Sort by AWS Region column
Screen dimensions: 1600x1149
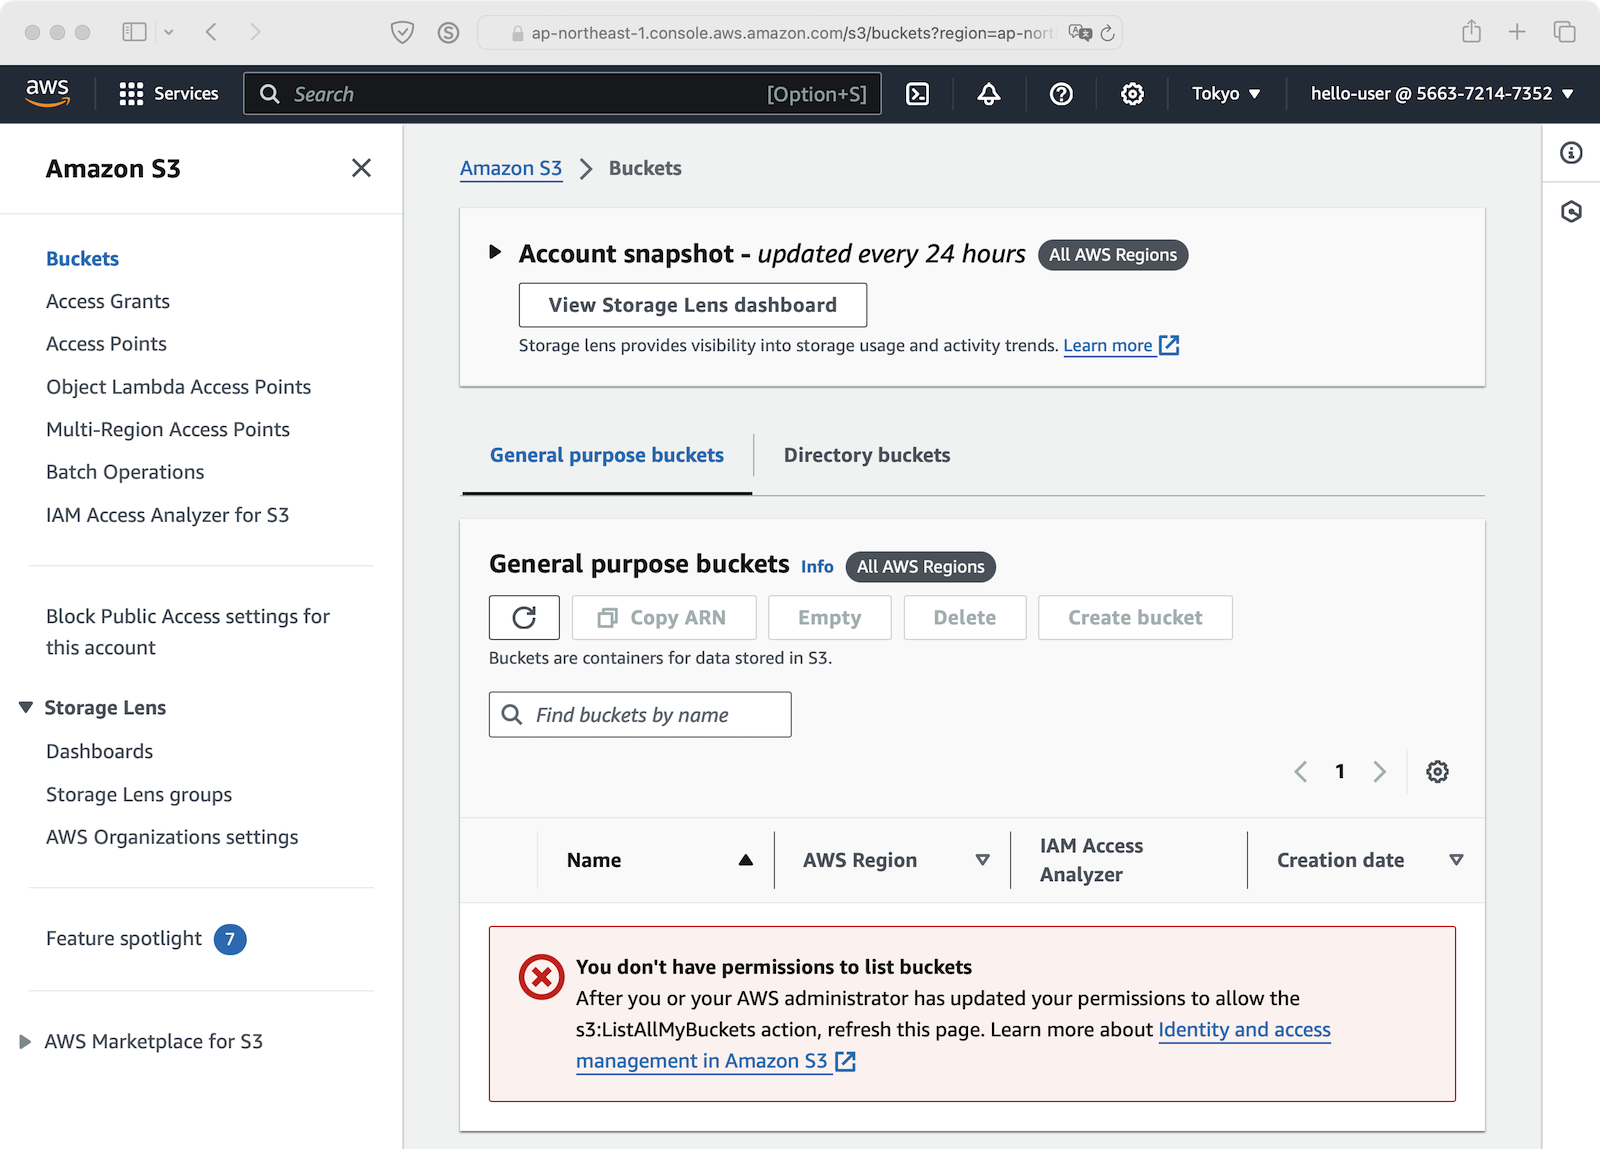[x=982, y=860]
